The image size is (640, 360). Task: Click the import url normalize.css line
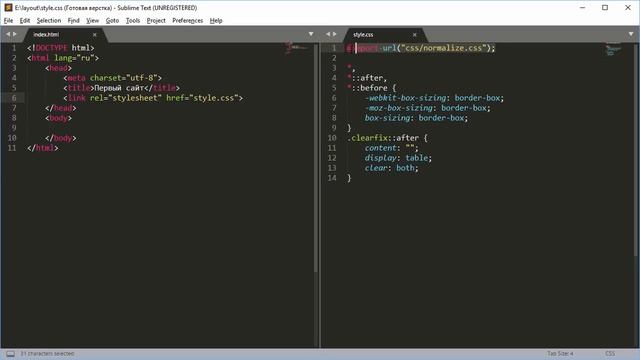point(421,48)
